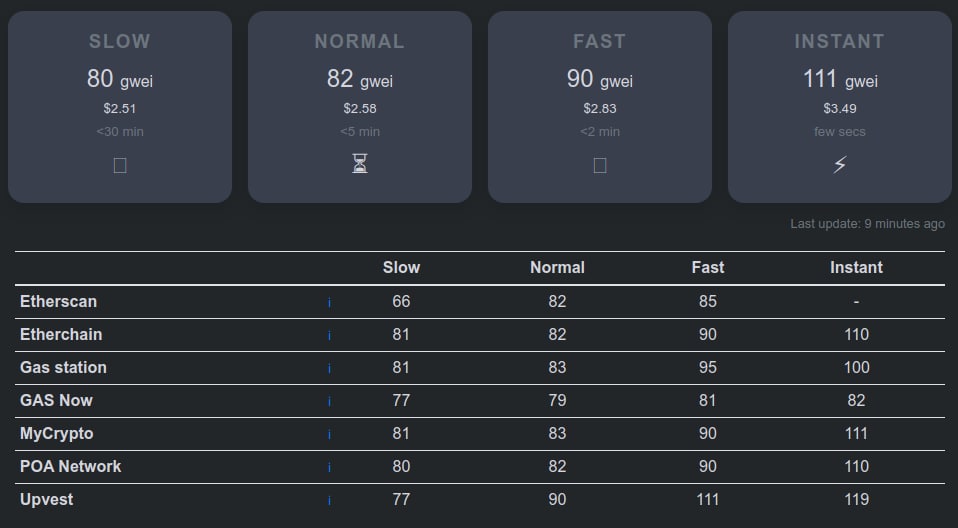This screenshot has height=528, width=958.
Task: Open the info icon for GAS Now
Action: 329,401
